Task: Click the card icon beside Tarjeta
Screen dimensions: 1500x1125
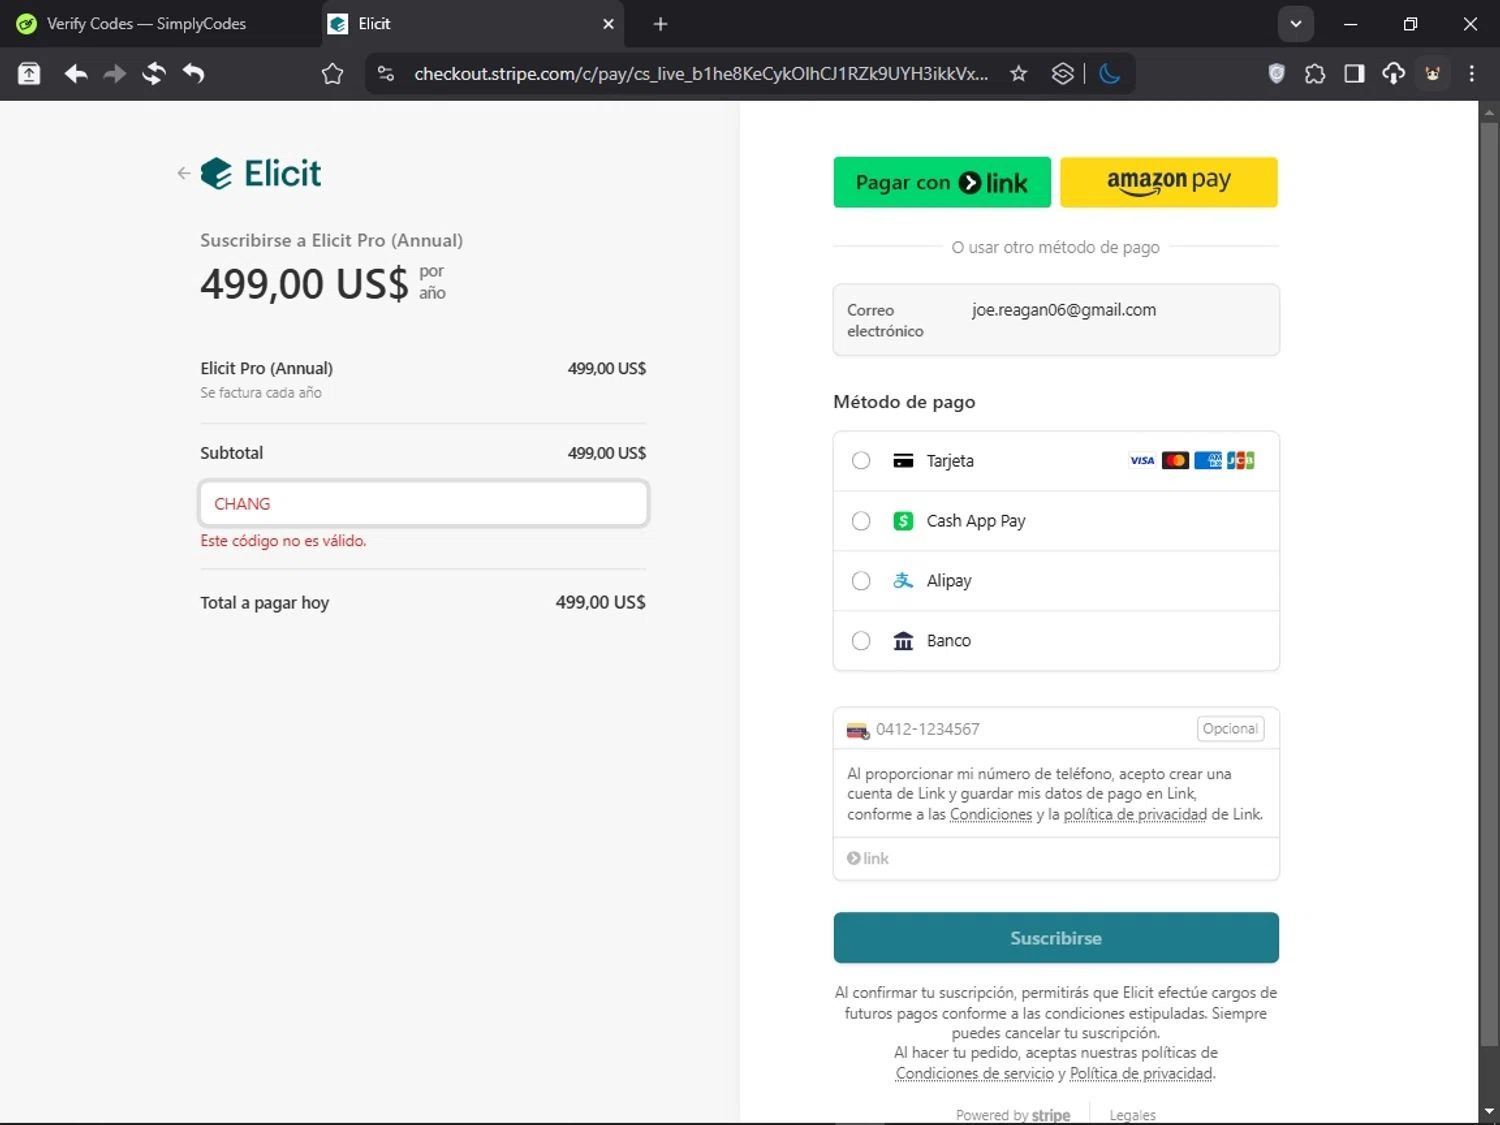Action: (x=903, y=461)
